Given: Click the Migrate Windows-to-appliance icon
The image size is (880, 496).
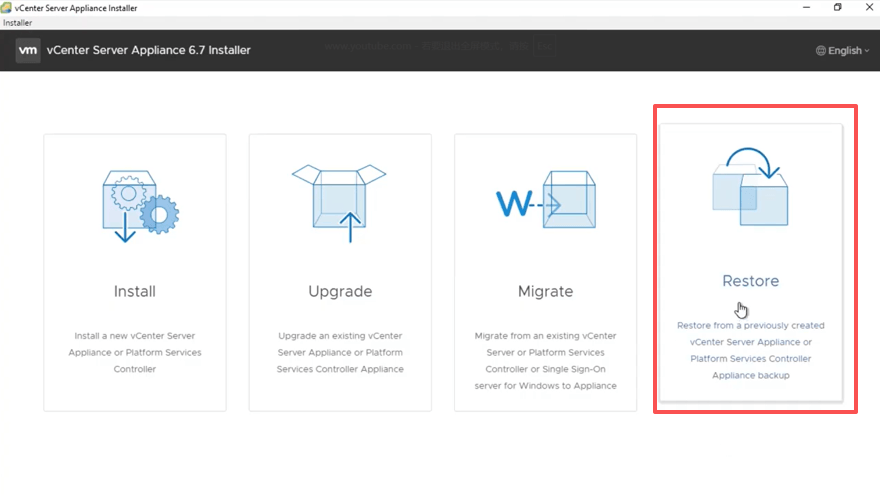Looking at the screenshot, I should point(546,200).
